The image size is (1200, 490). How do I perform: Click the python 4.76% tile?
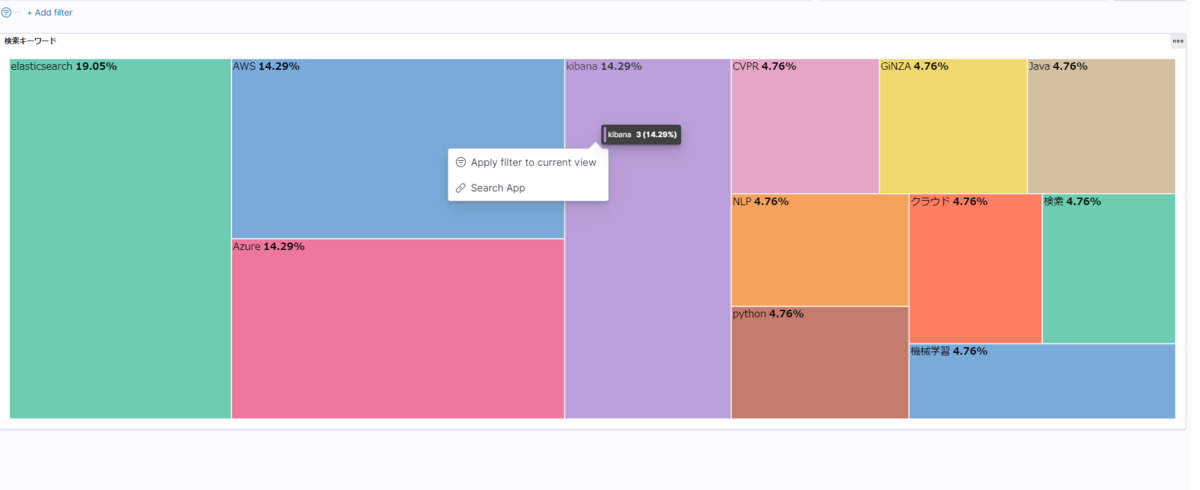820,362
